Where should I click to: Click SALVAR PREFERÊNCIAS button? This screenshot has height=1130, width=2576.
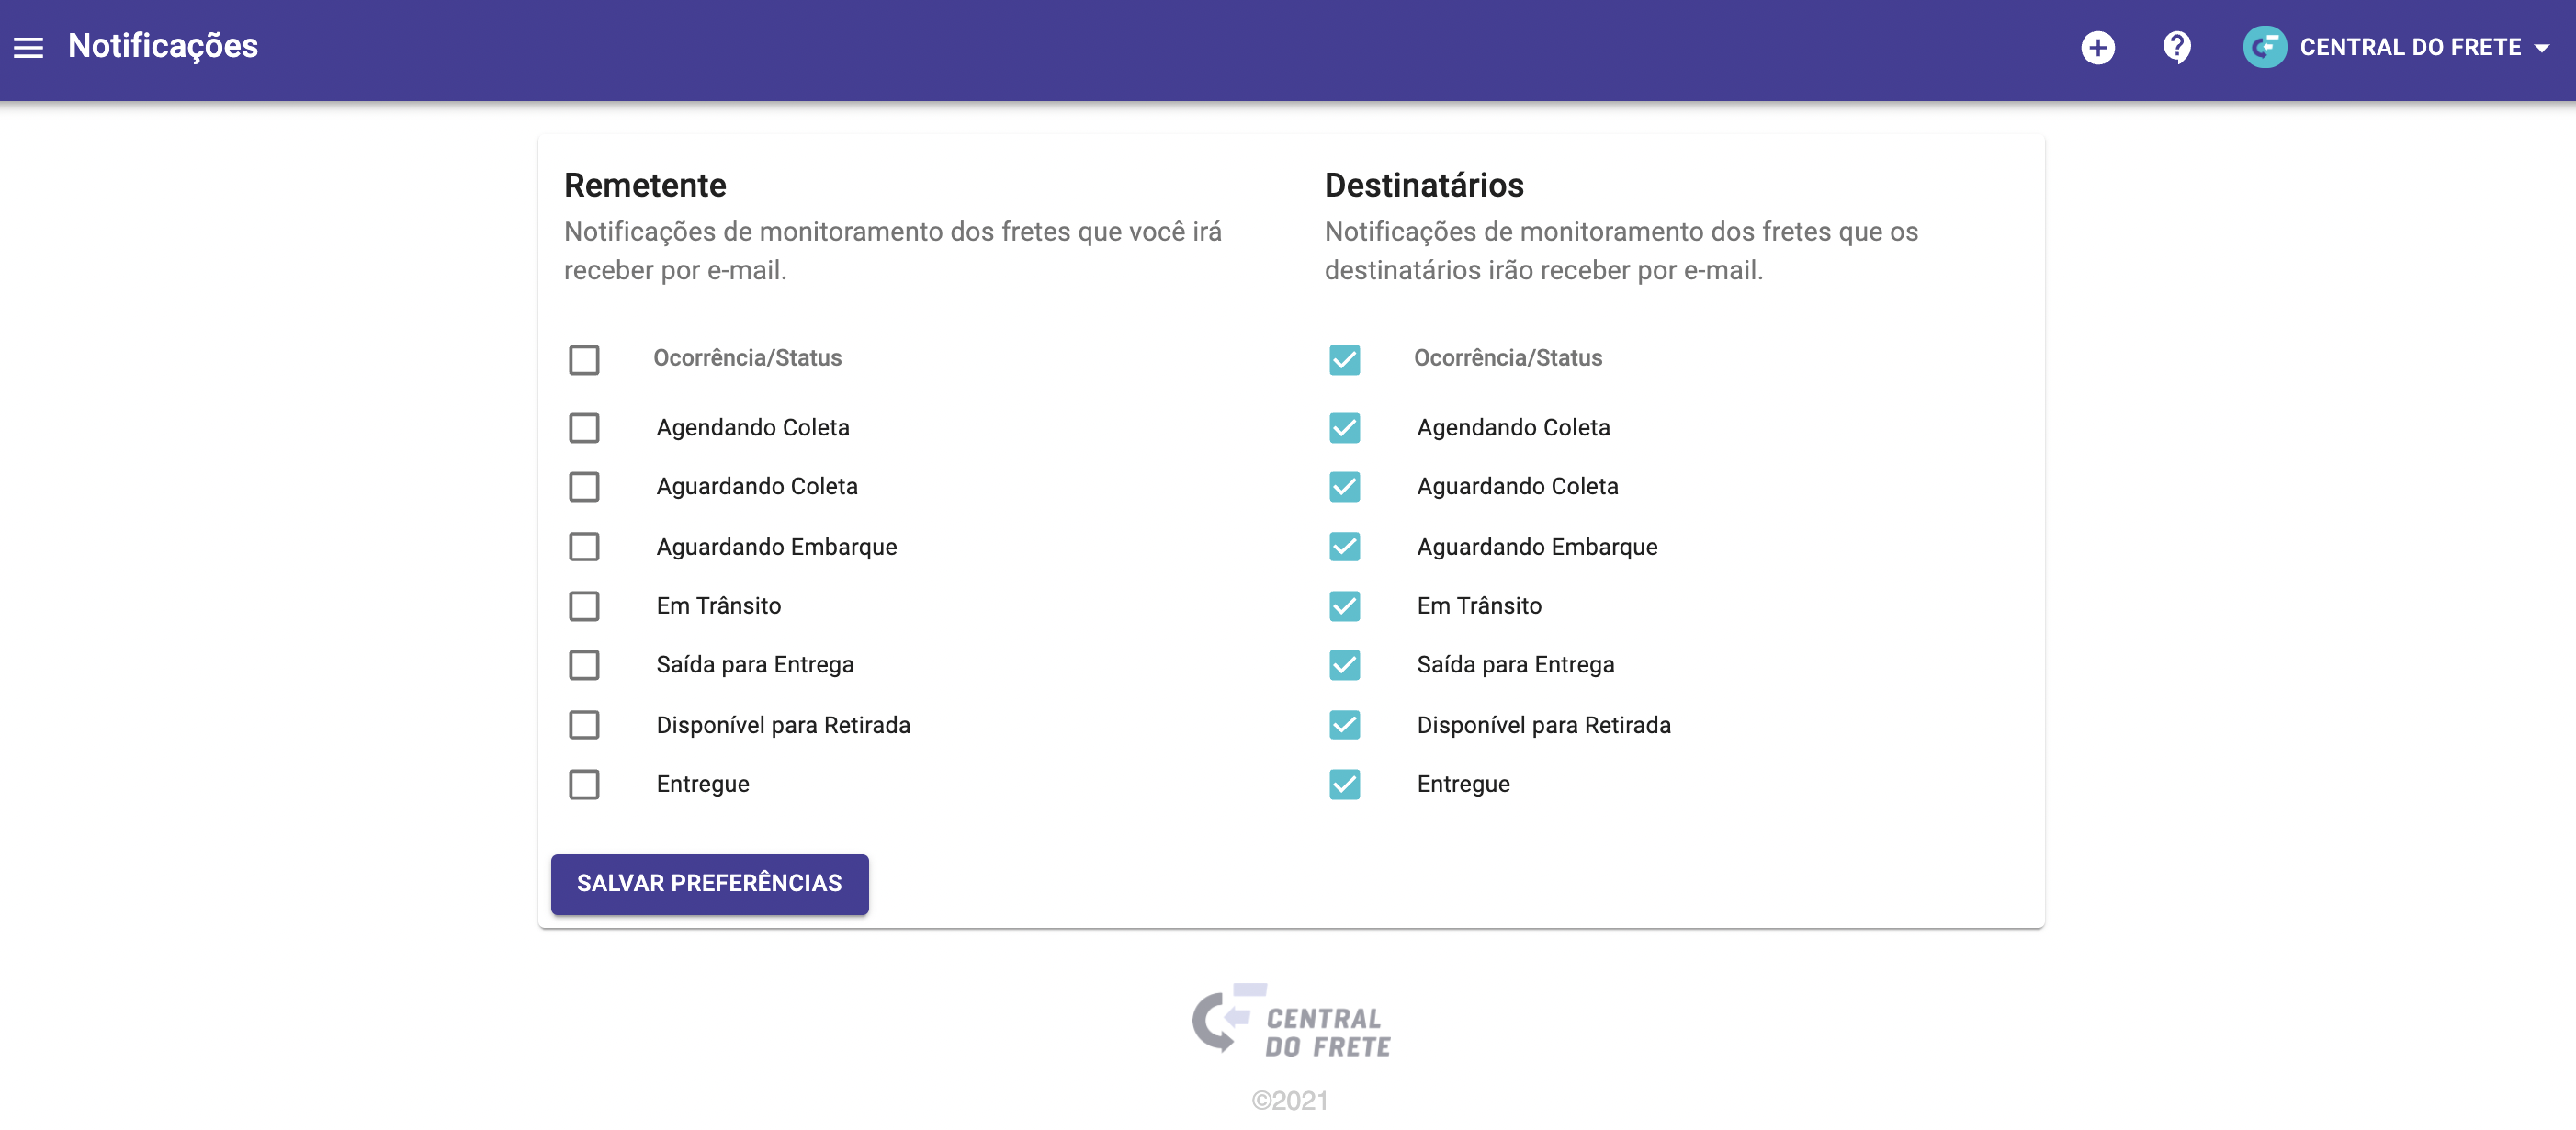pos(709,884)
